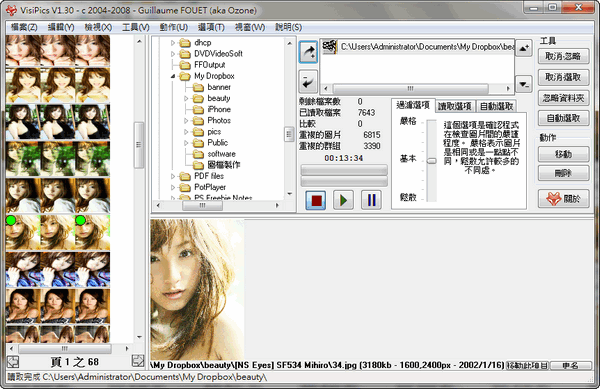This screenshot has height=389, width=600.
Task: Expand the dhcp folder node
Action: point(173,43)
